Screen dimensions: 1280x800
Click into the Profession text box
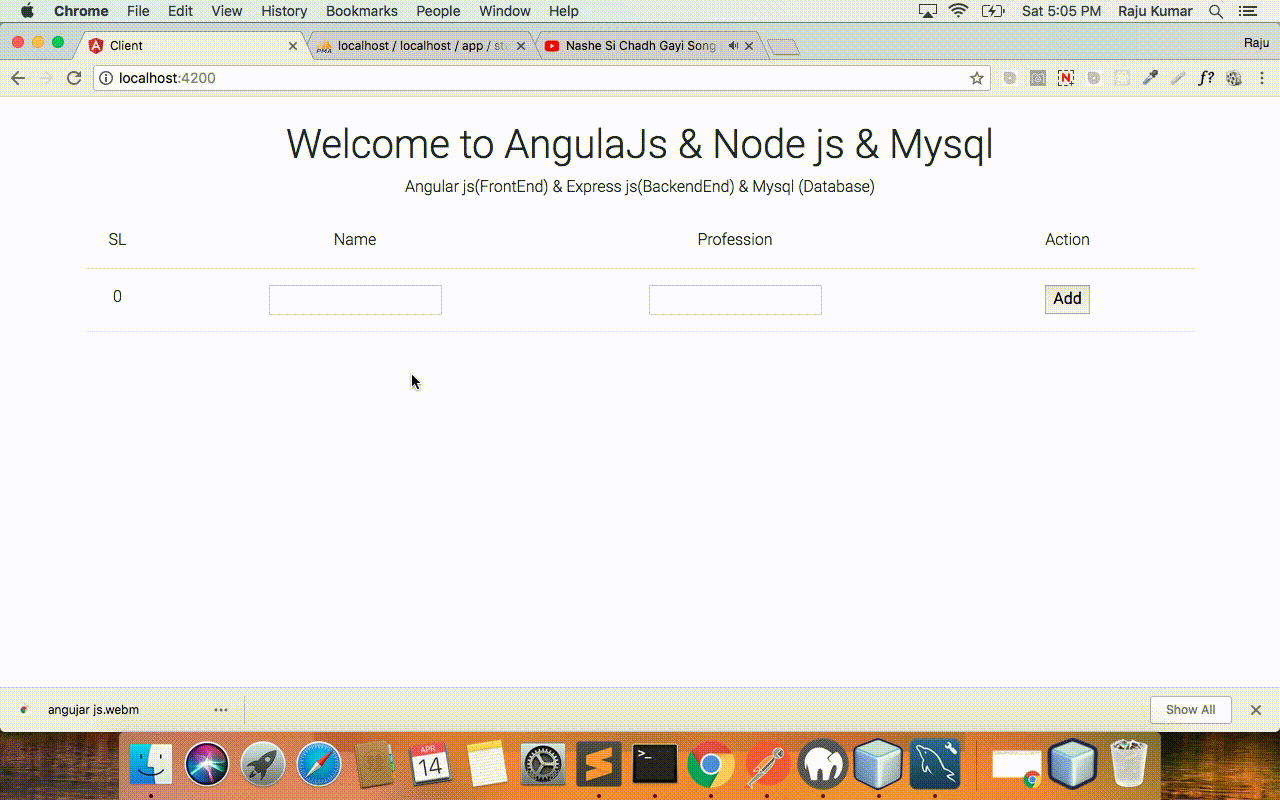click(x=735, y=300)
